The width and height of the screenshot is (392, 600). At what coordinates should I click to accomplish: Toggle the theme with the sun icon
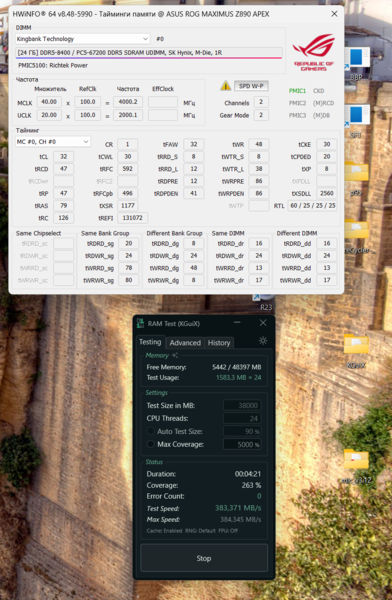click(x=263, y=341)
